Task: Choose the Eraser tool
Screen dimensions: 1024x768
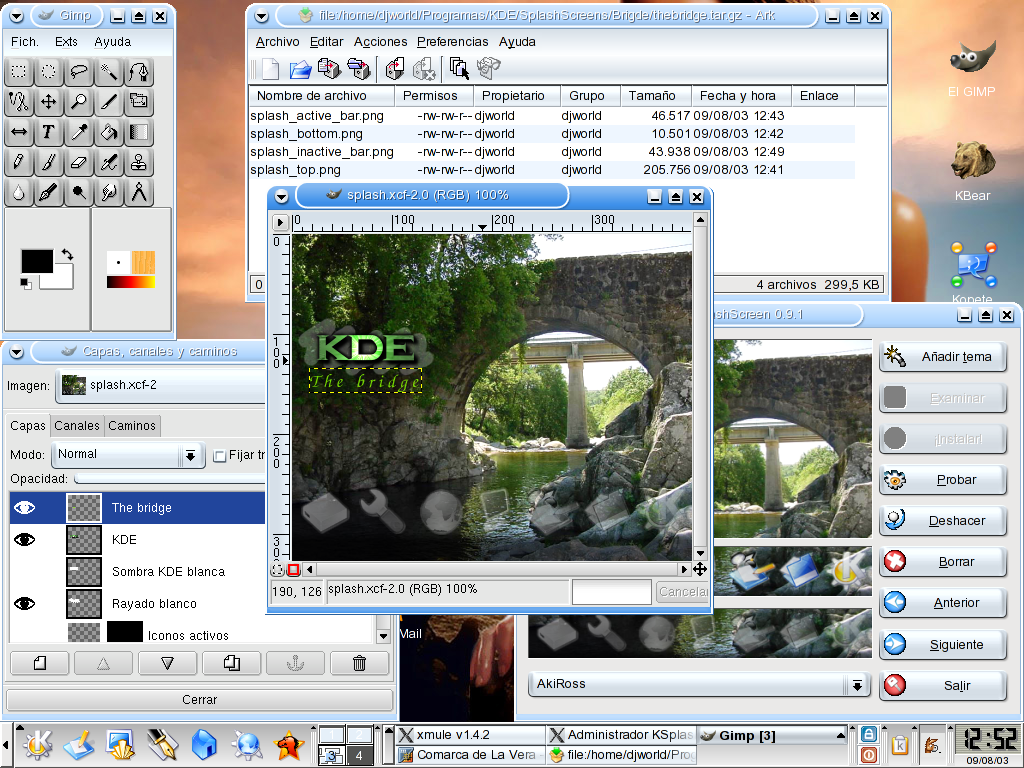Action: (x=79, y=162)
